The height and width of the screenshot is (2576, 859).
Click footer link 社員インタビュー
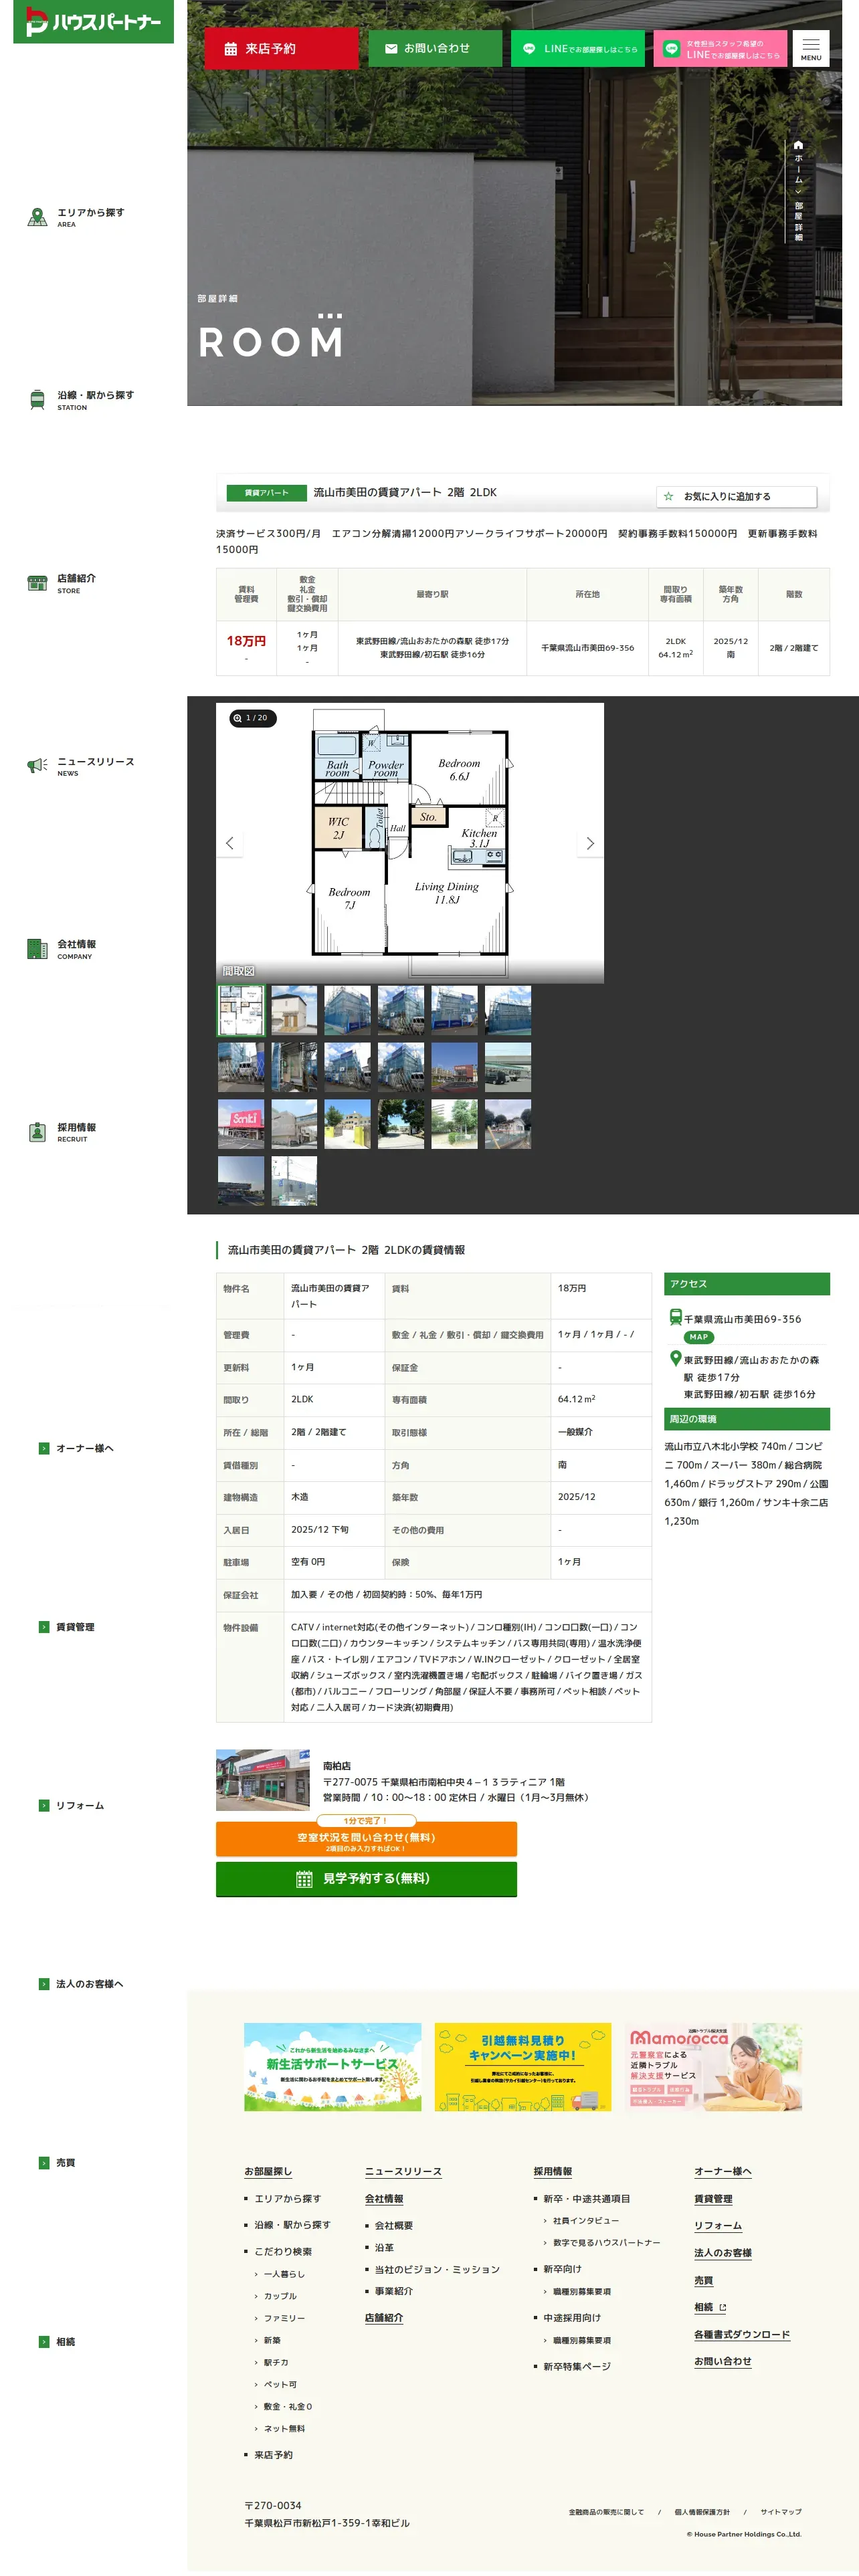[x=585, y=2220]
